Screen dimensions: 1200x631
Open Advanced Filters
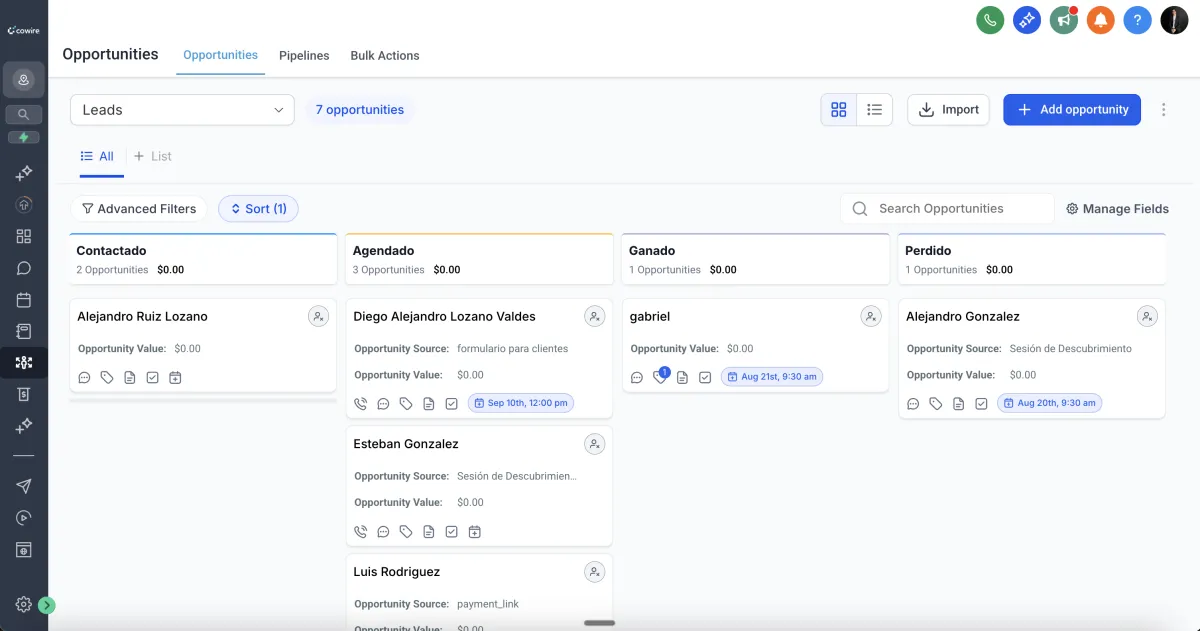click(138, 209)
